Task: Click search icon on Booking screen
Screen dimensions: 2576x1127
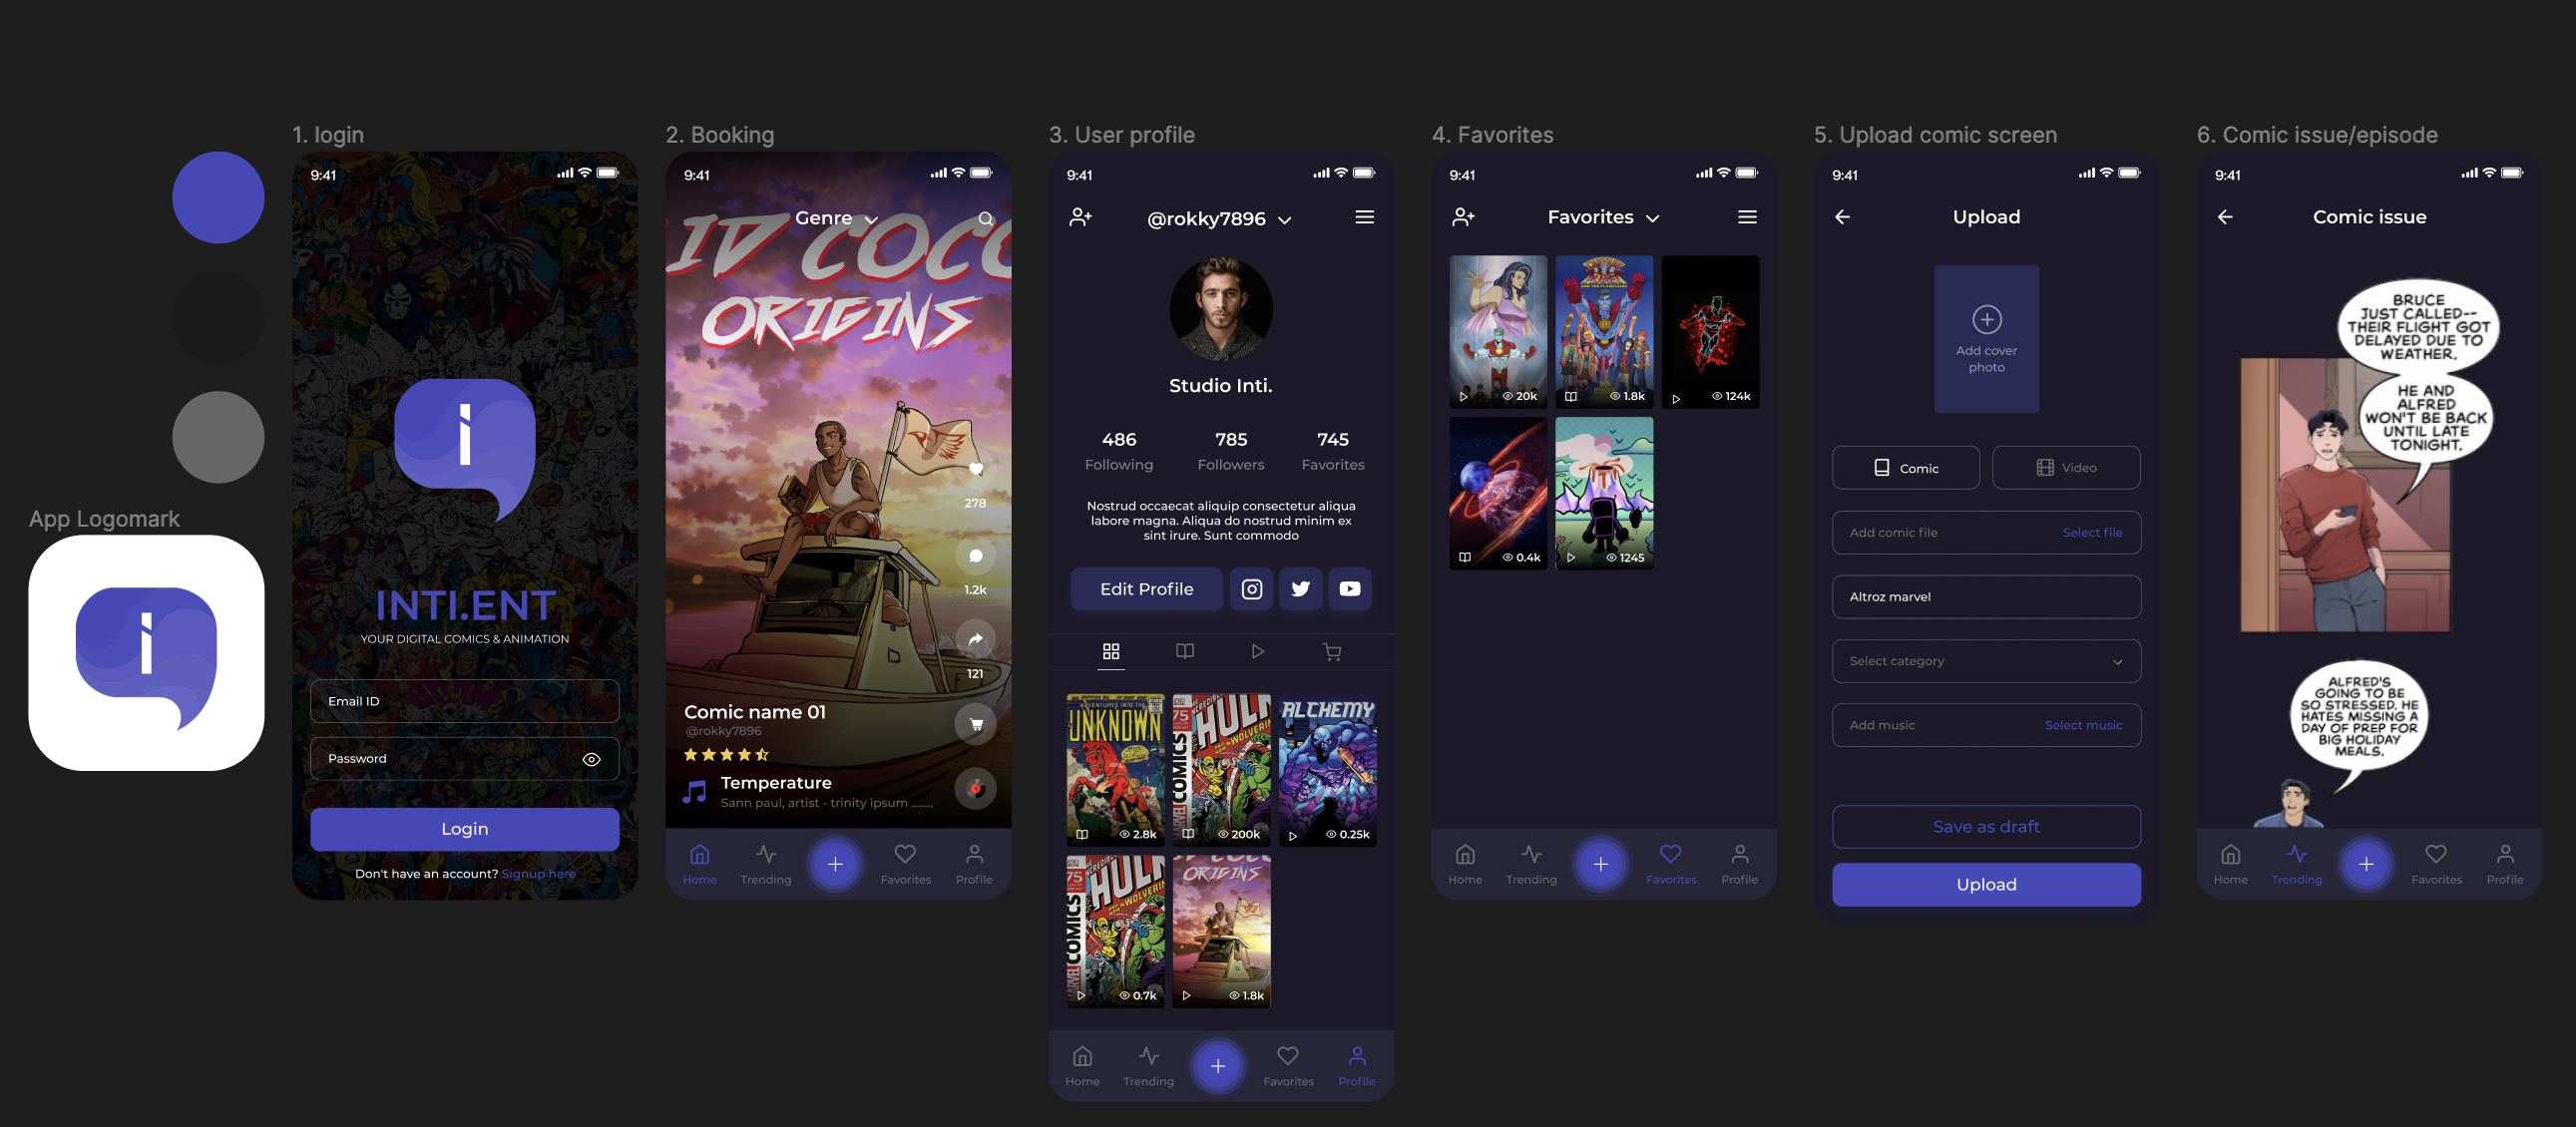Action: (985, 218)
